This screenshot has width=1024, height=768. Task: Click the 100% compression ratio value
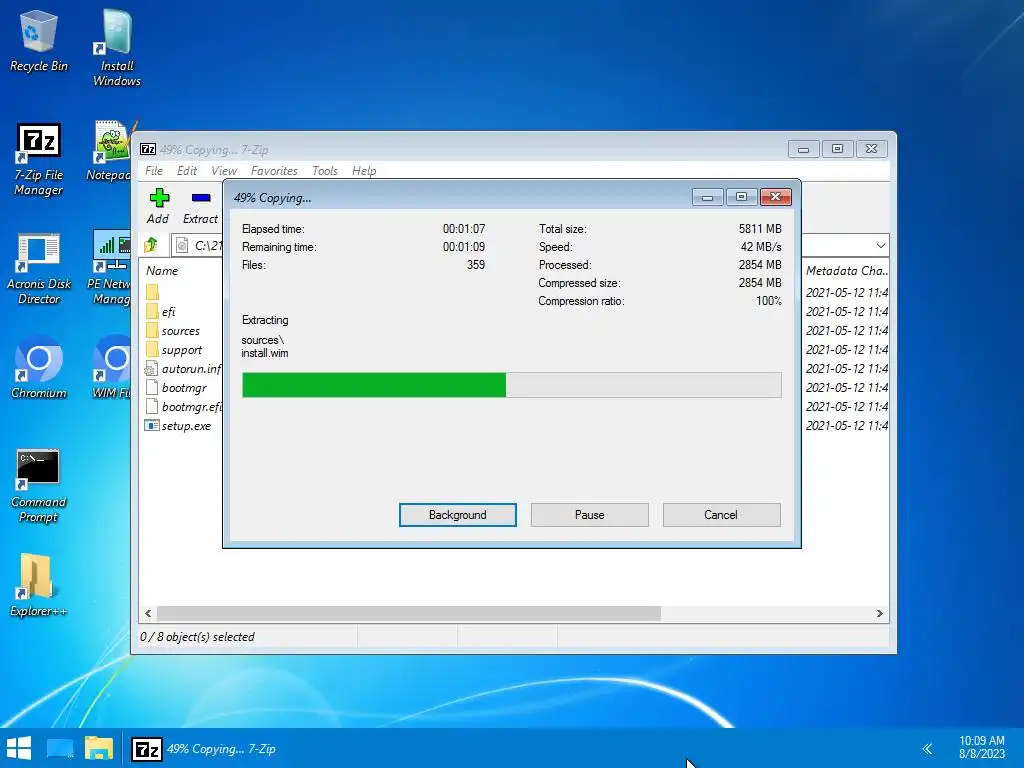pos(769,301)
